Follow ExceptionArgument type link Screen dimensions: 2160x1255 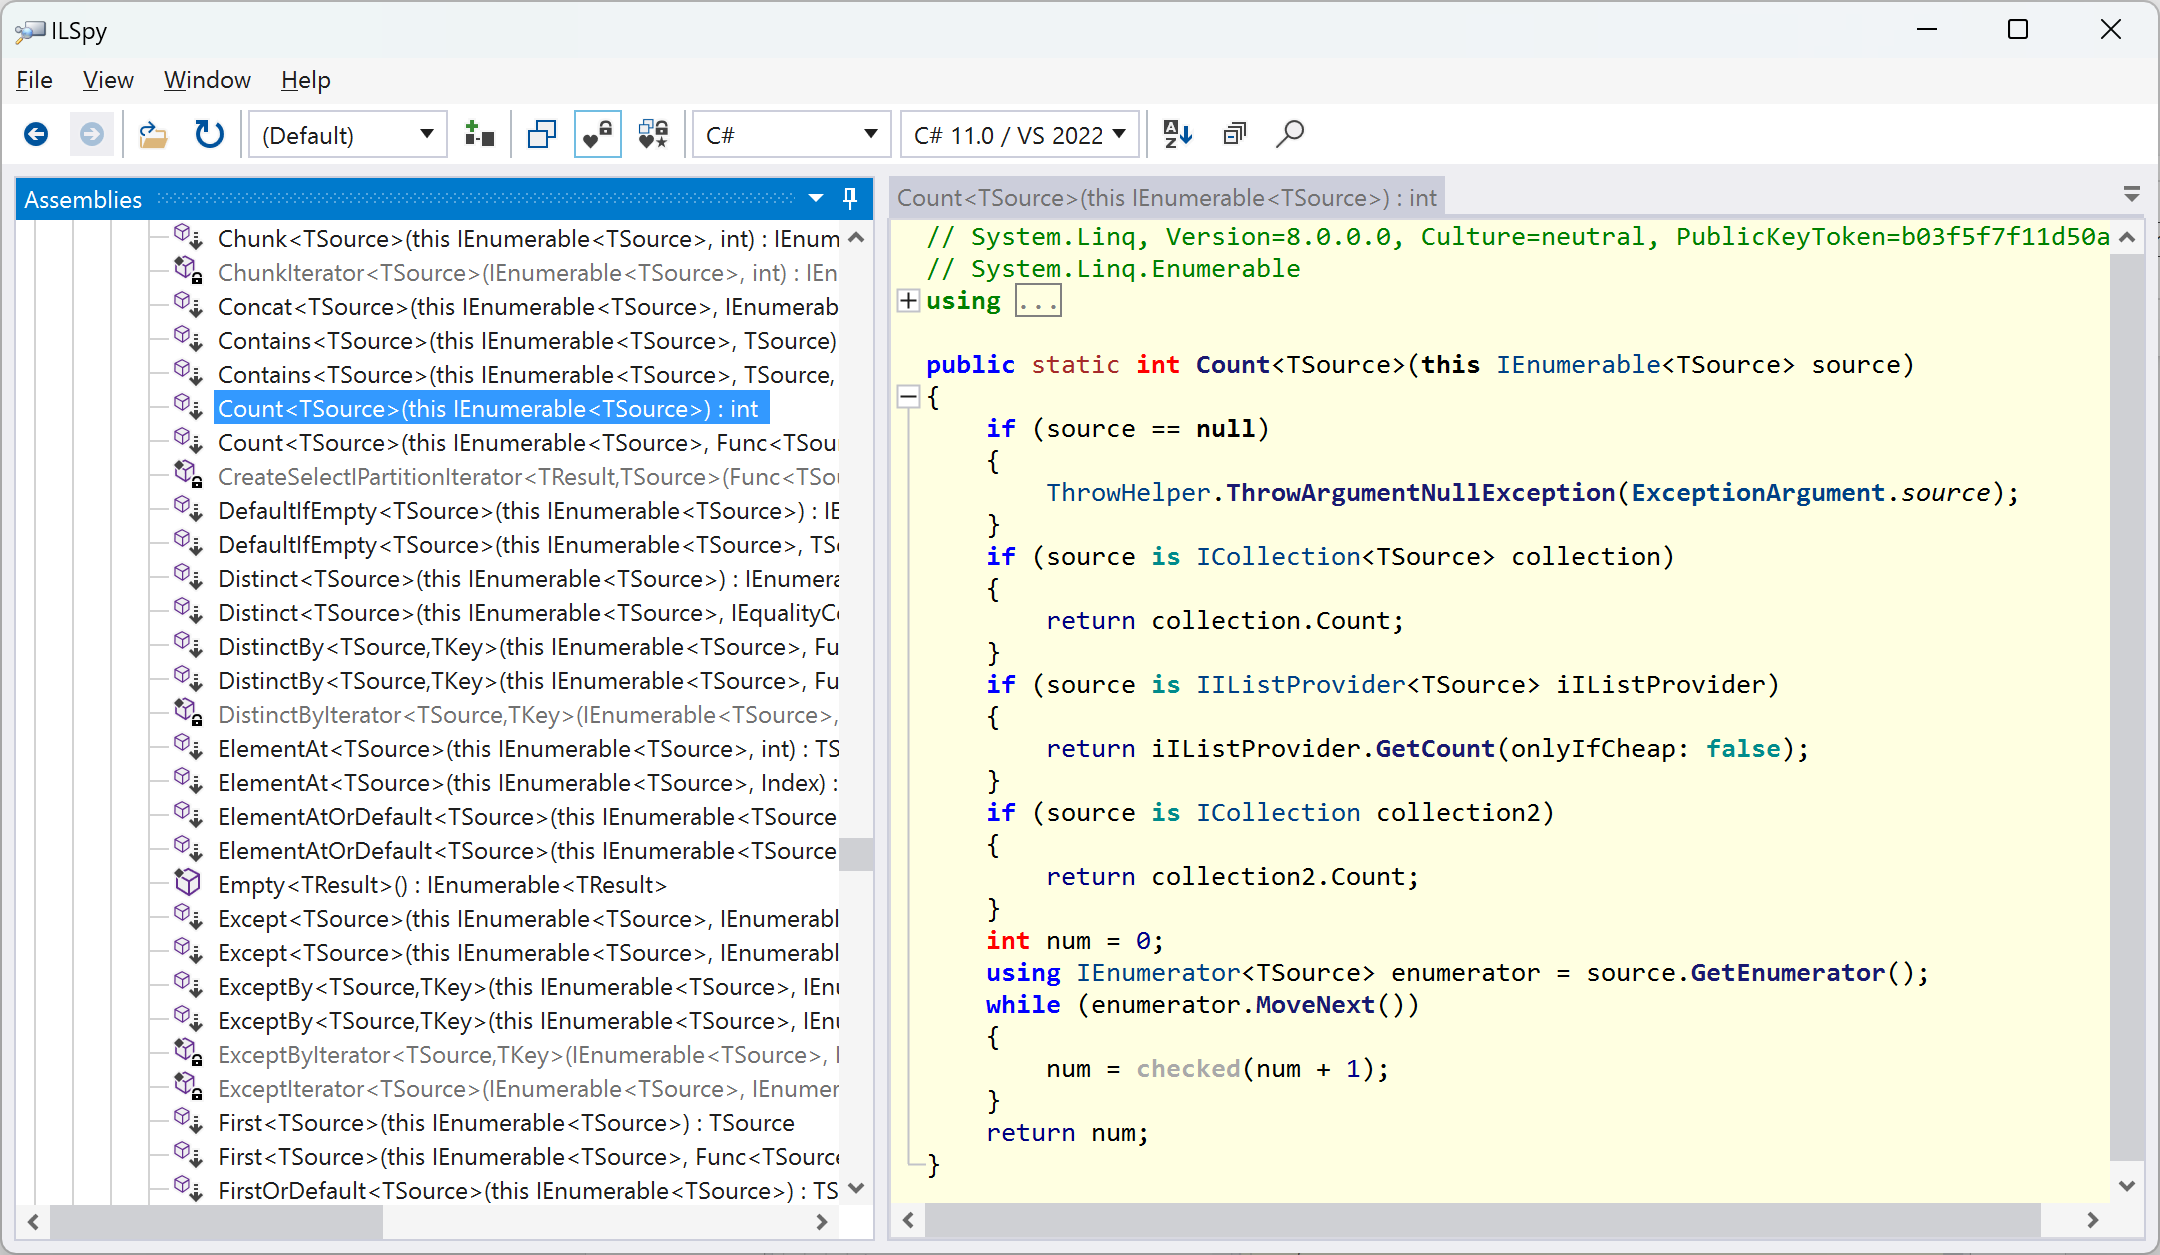click(1758, 493)
